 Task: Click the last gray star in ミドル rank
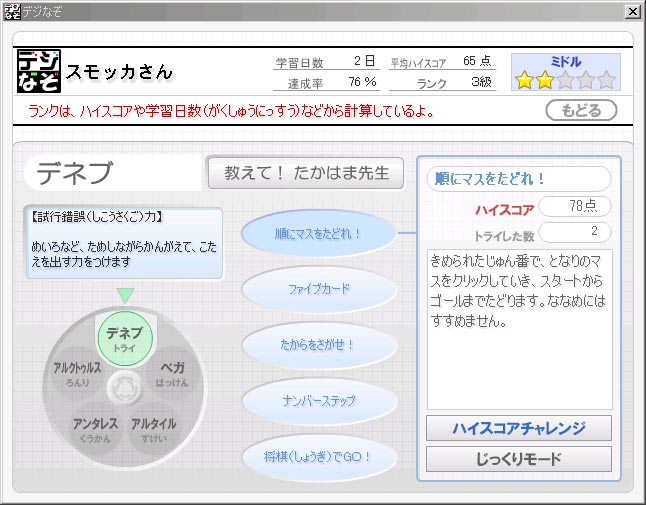[607, 80]
